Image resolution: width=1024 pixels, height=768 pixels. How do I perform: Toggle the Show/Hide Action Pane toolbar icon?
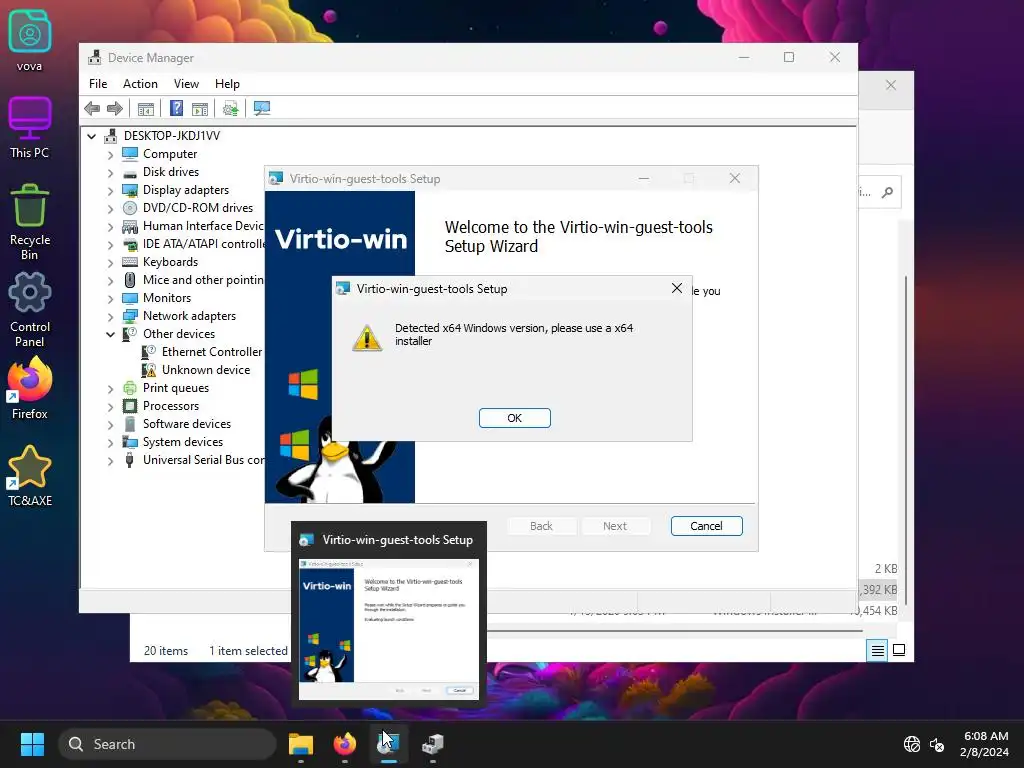pyautogui.click(x=200, y=108)
